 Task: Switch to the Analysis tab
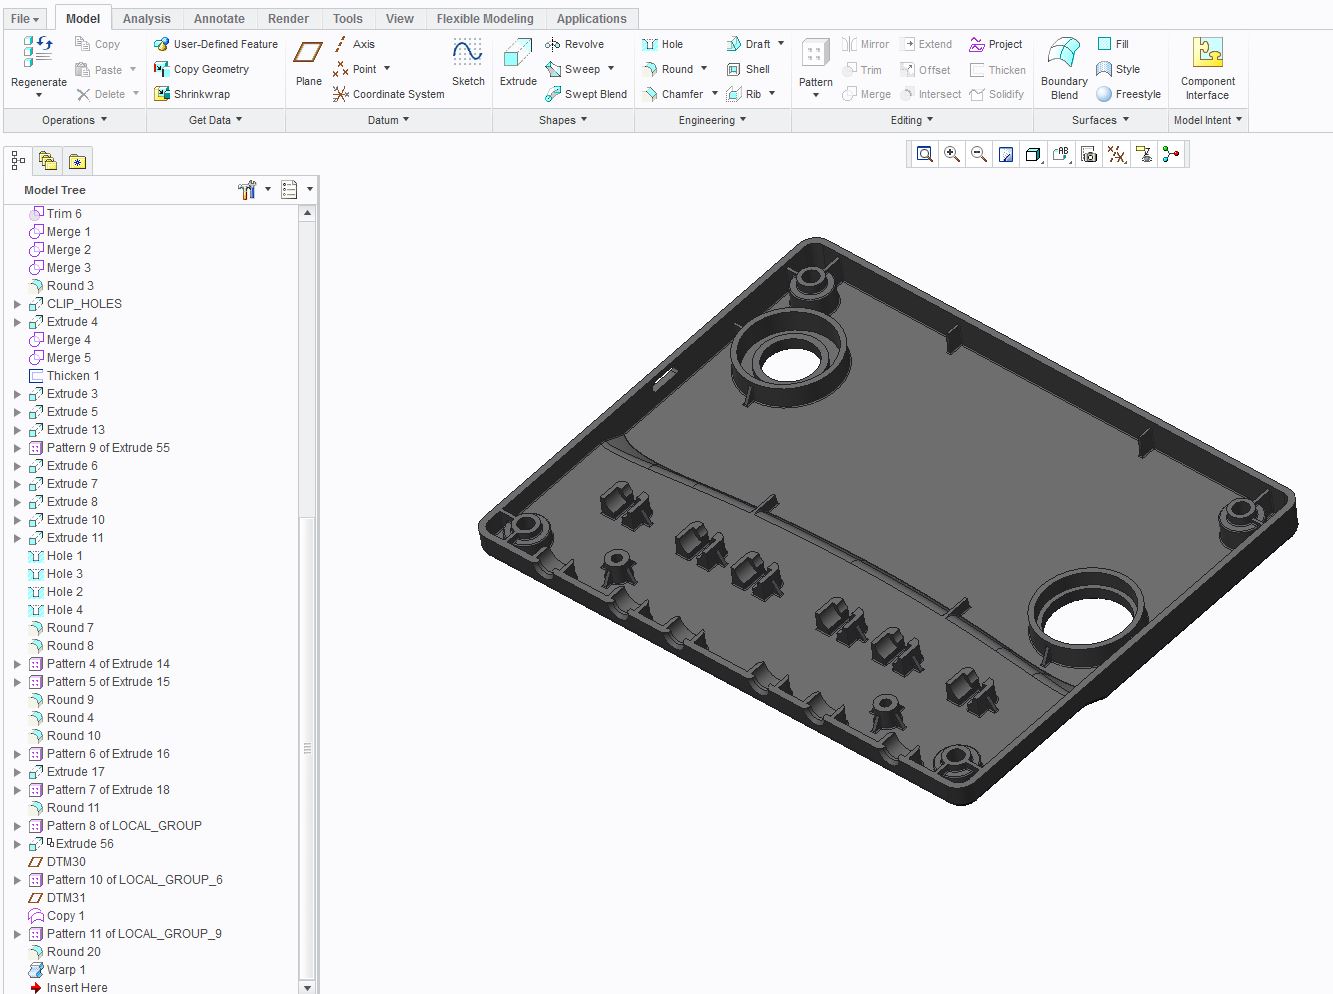147,18
